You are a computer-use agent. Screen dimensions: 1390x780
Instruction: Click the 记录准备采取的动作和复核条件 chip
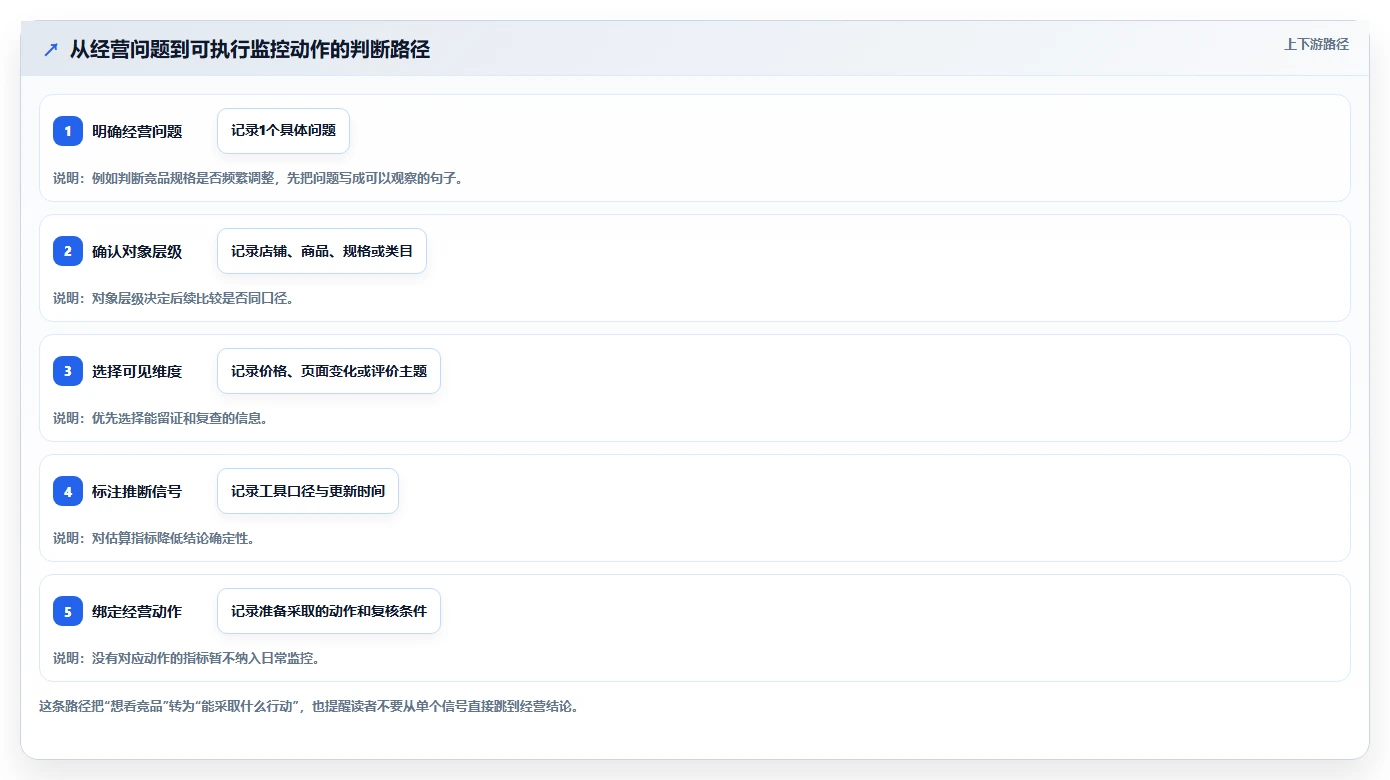coord(329,611)
